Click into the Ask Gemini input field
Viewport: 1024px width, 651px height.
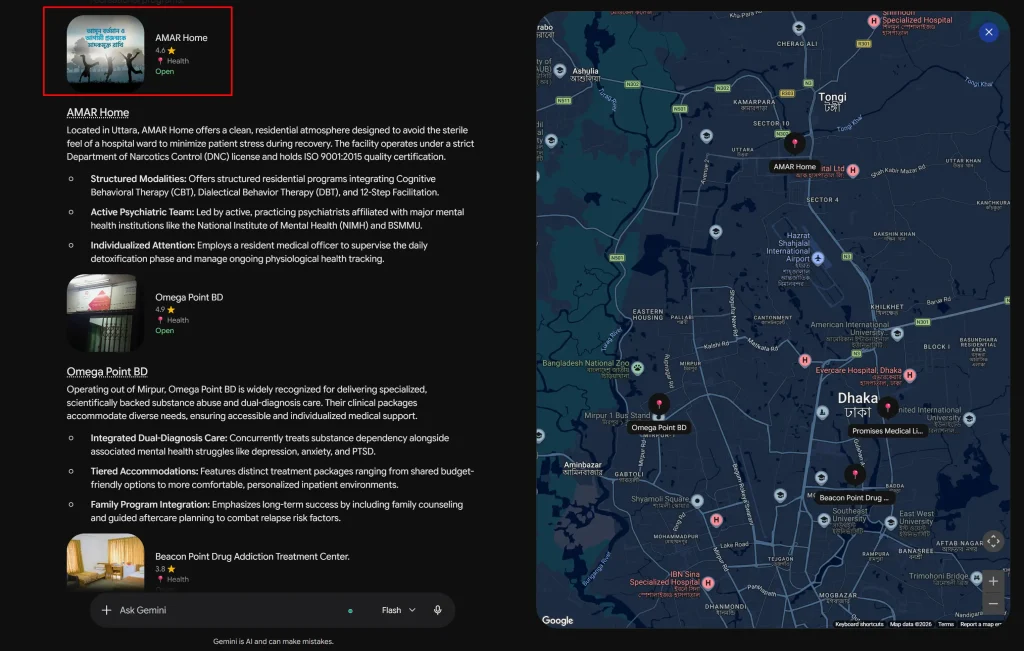click(229, 610)
